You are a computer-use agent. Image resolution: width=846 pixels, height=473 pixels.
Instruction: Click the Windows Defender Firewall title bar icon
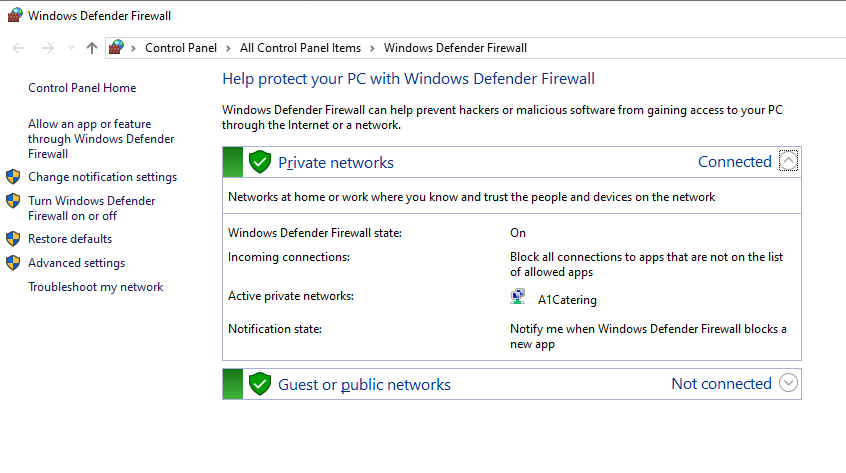tap(15, 15)
